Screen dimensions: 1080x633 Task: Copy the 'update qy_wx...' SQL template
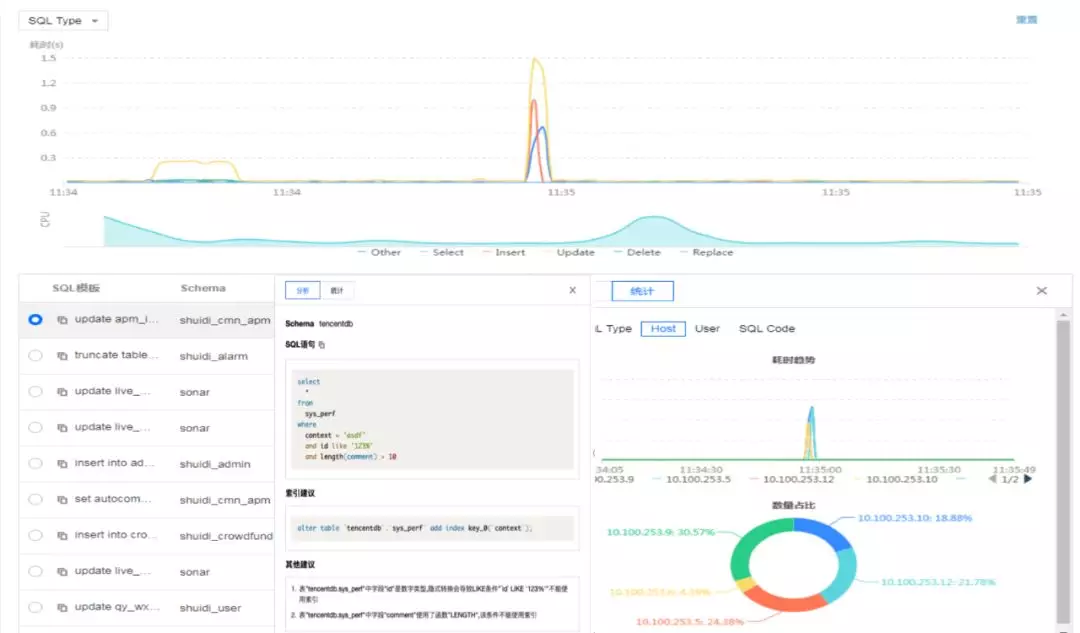pos(62,607)
